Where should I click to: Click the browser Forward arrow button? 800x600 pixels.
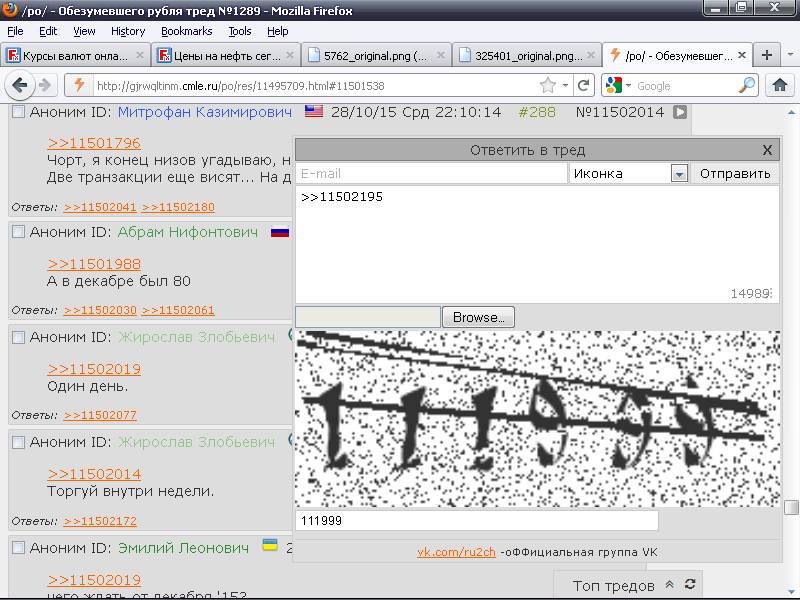46,85
